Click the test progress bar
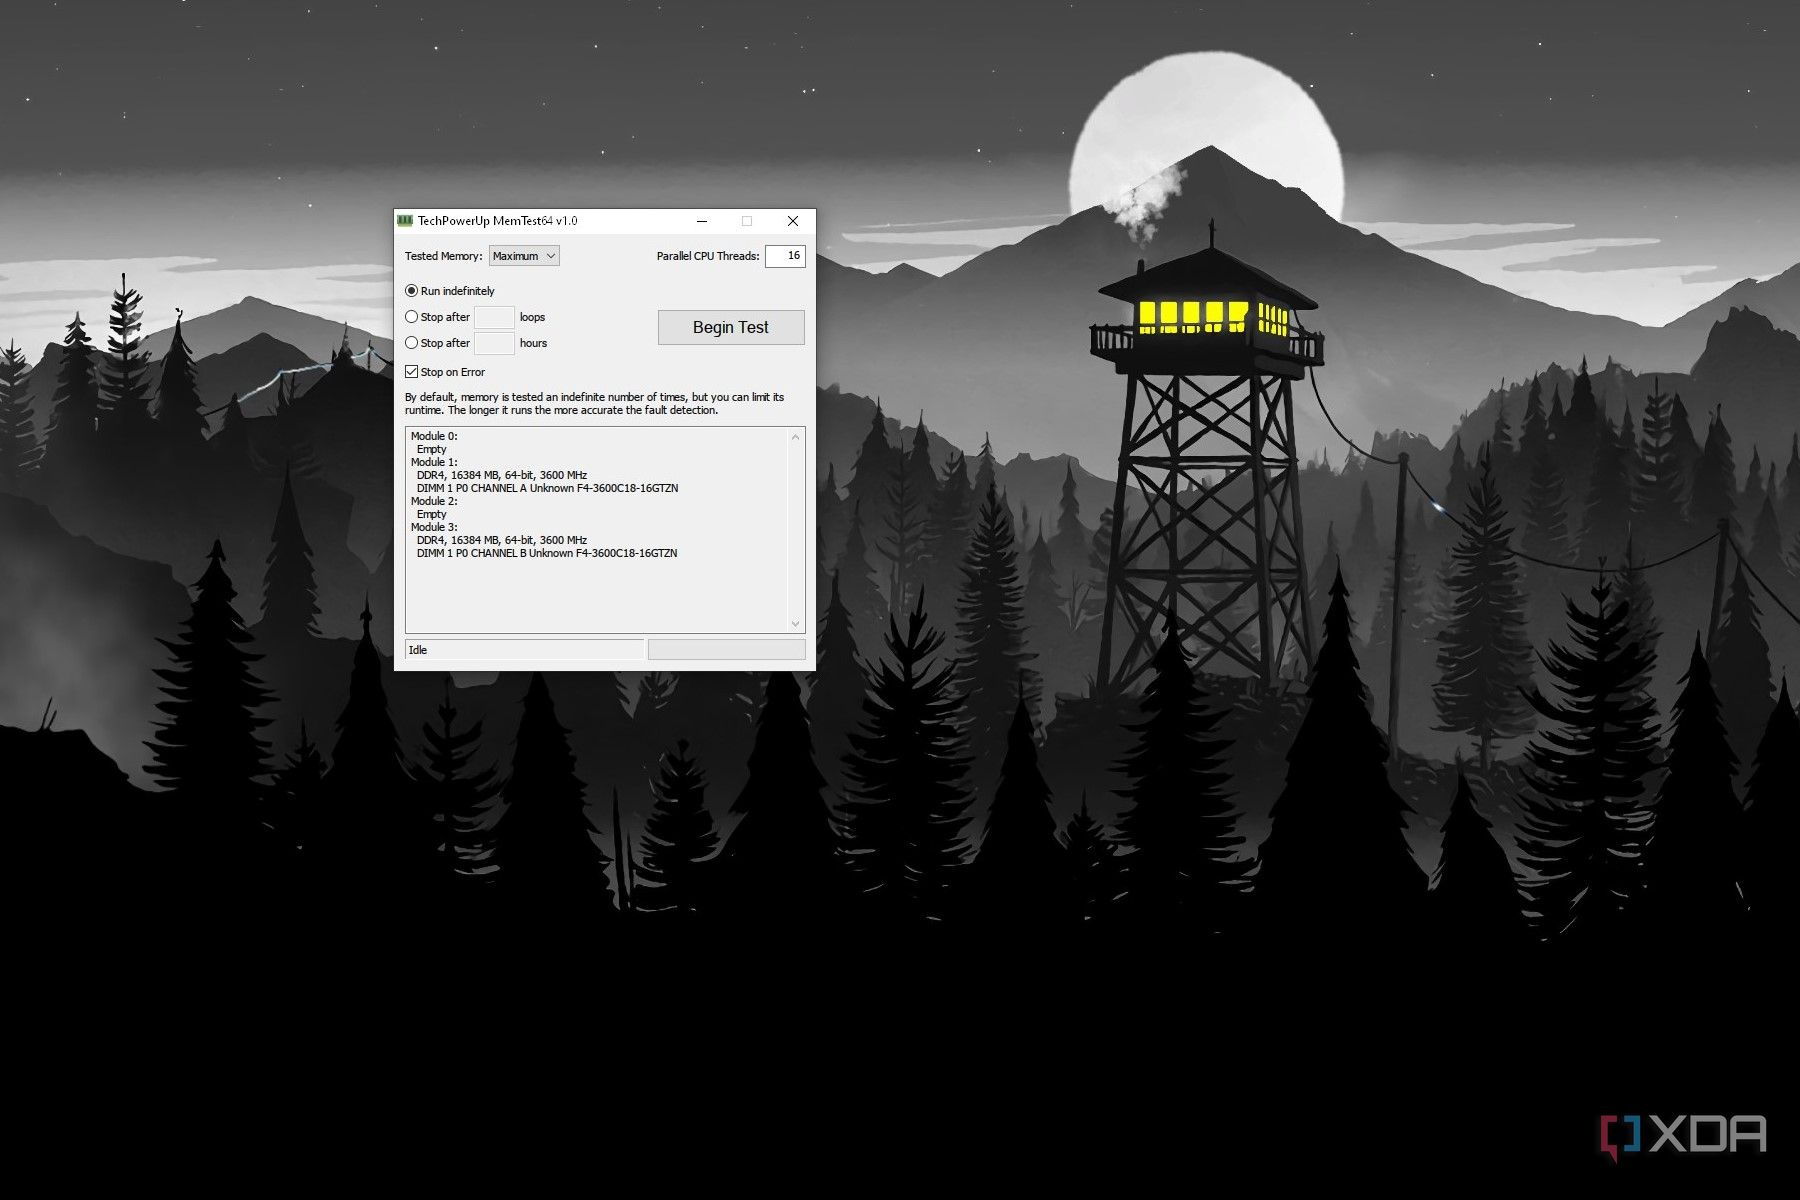 727,650
